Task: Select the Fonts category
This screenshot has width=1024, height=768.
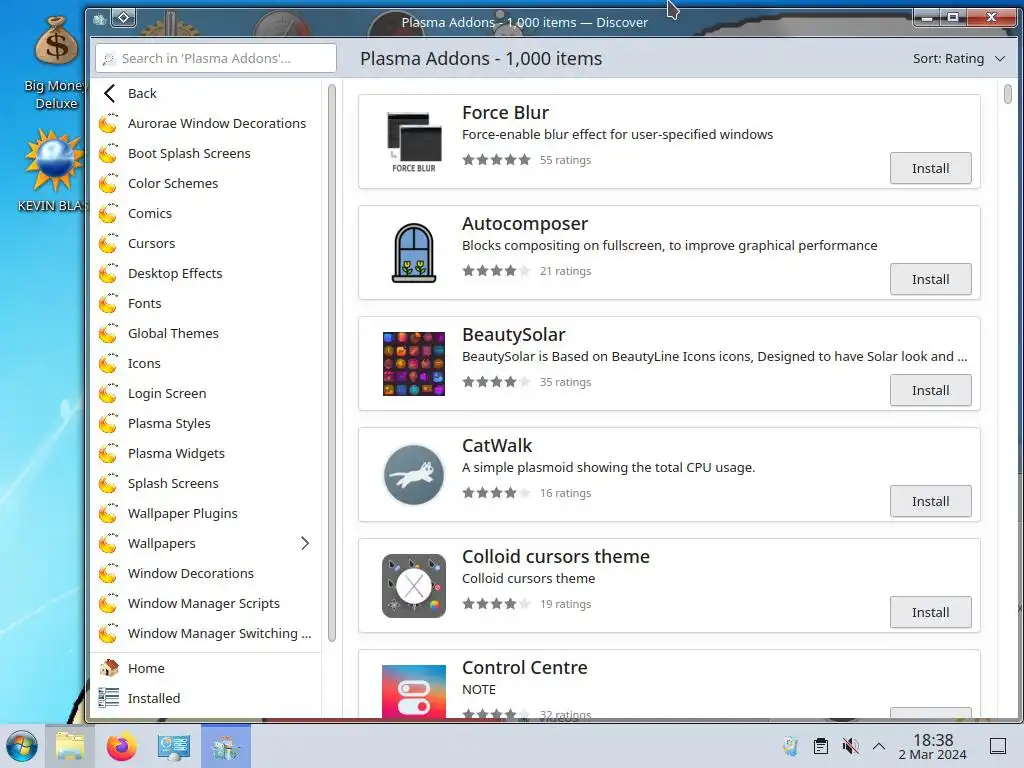Action: [206, 304]
